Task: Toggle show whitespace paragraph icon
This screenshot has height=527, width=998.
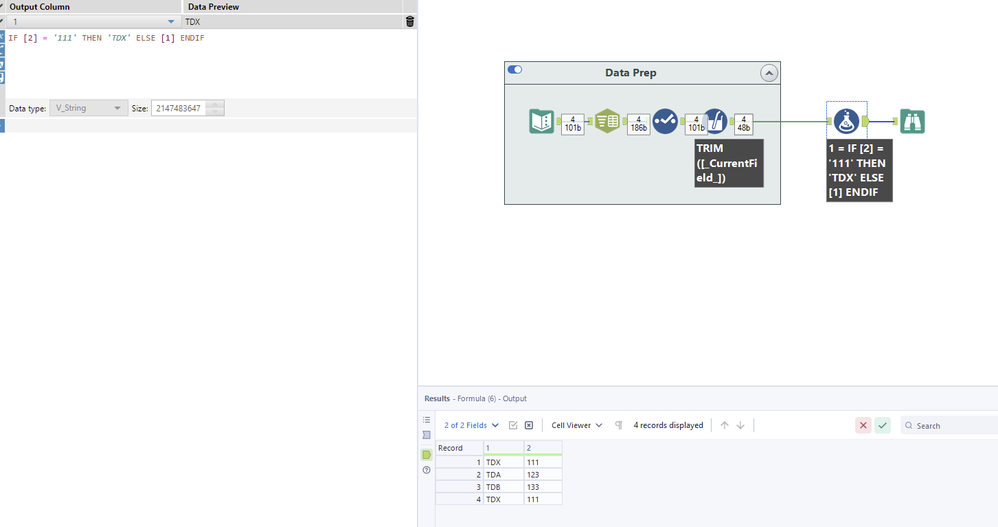Action: click(618, 425)
